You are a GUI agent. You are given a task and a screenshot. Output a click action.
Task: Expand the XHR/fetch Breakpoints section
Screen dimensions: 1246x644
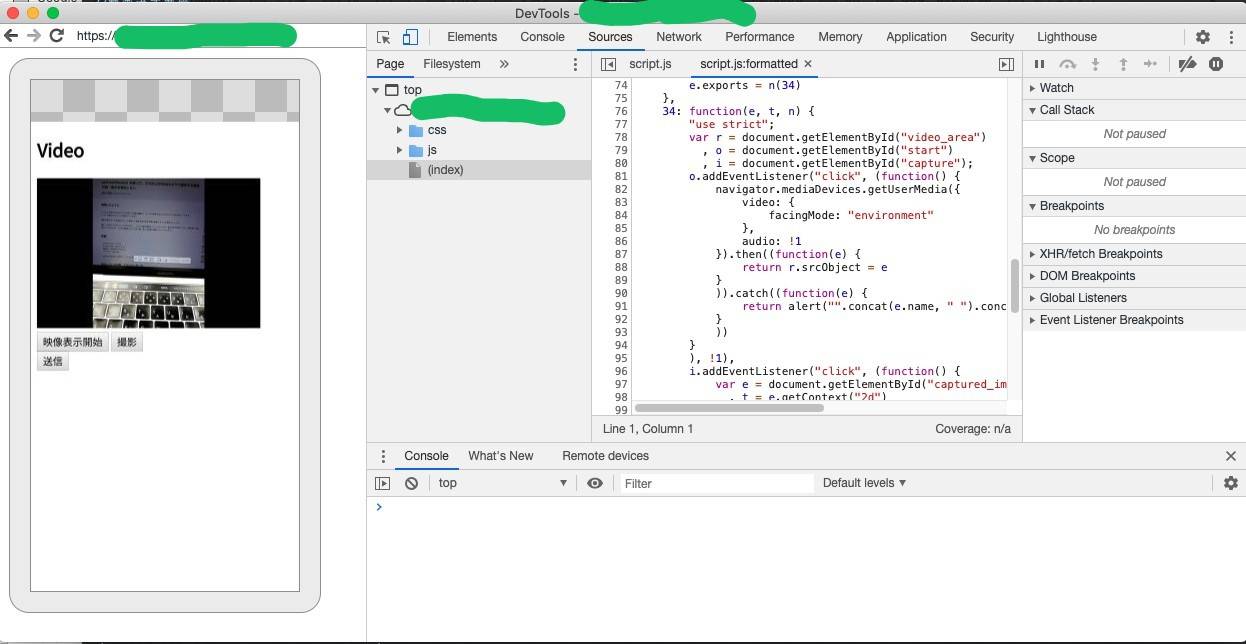(x=1100, y=254)
